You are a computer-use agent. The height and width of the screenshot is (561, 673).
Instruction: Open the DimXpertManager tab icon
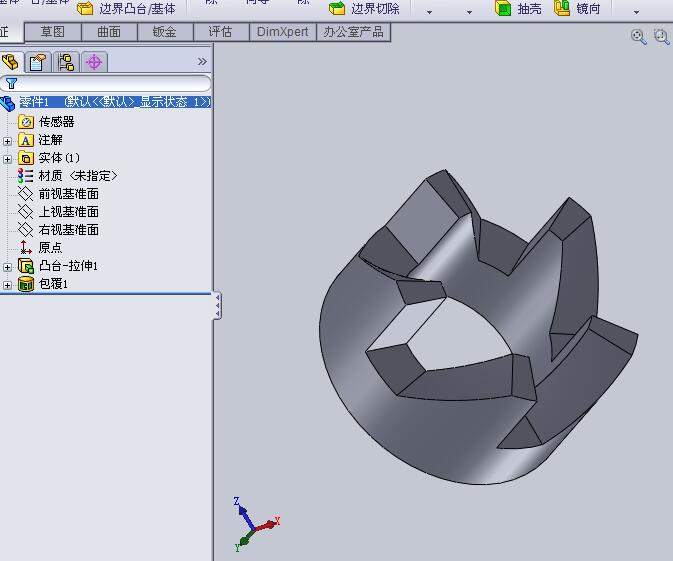click(x=94, y=62)
